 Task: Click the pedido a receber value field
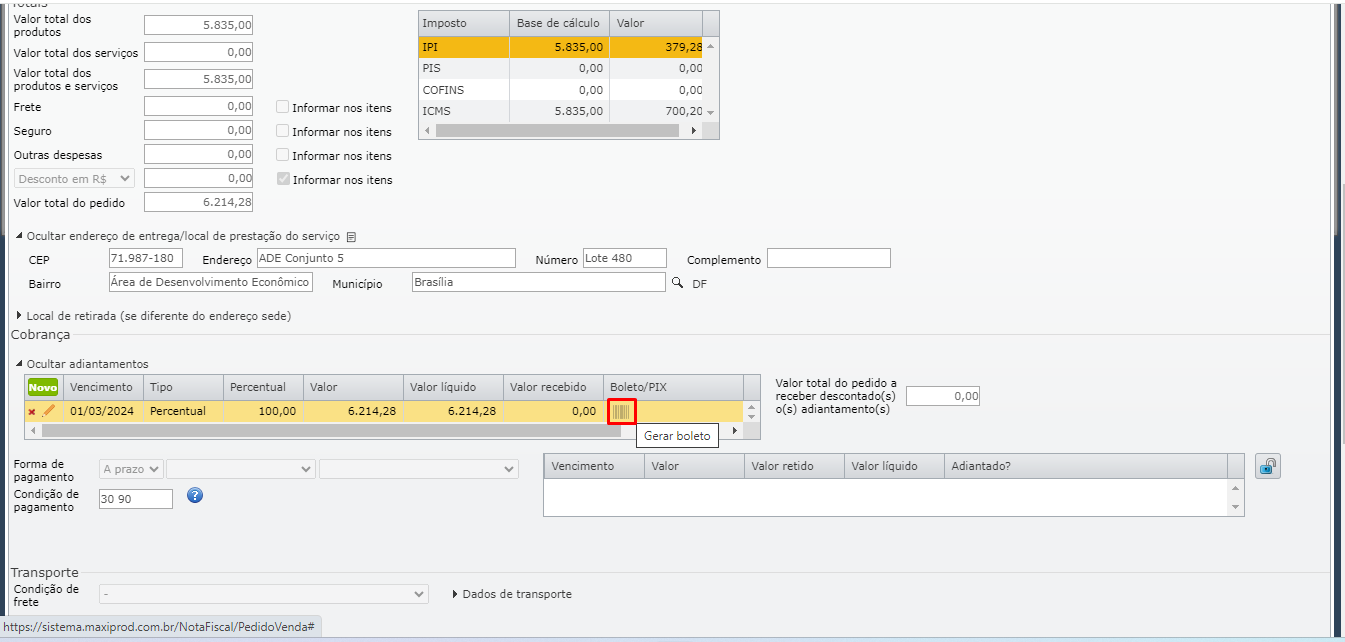[943, 396]
